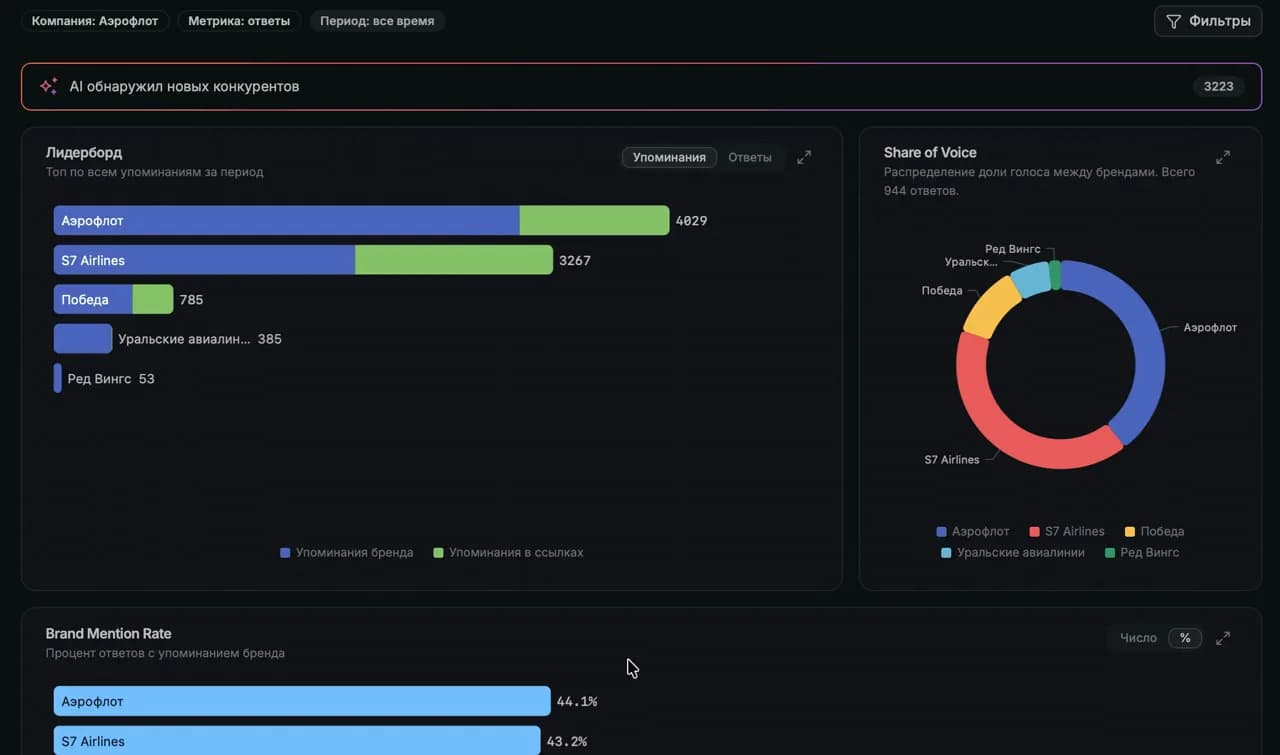The height and width of the screenshot is (755, 1280).
Task: Click S7 Airlines 43.2% mention rate bar
Action: point(297,741)
